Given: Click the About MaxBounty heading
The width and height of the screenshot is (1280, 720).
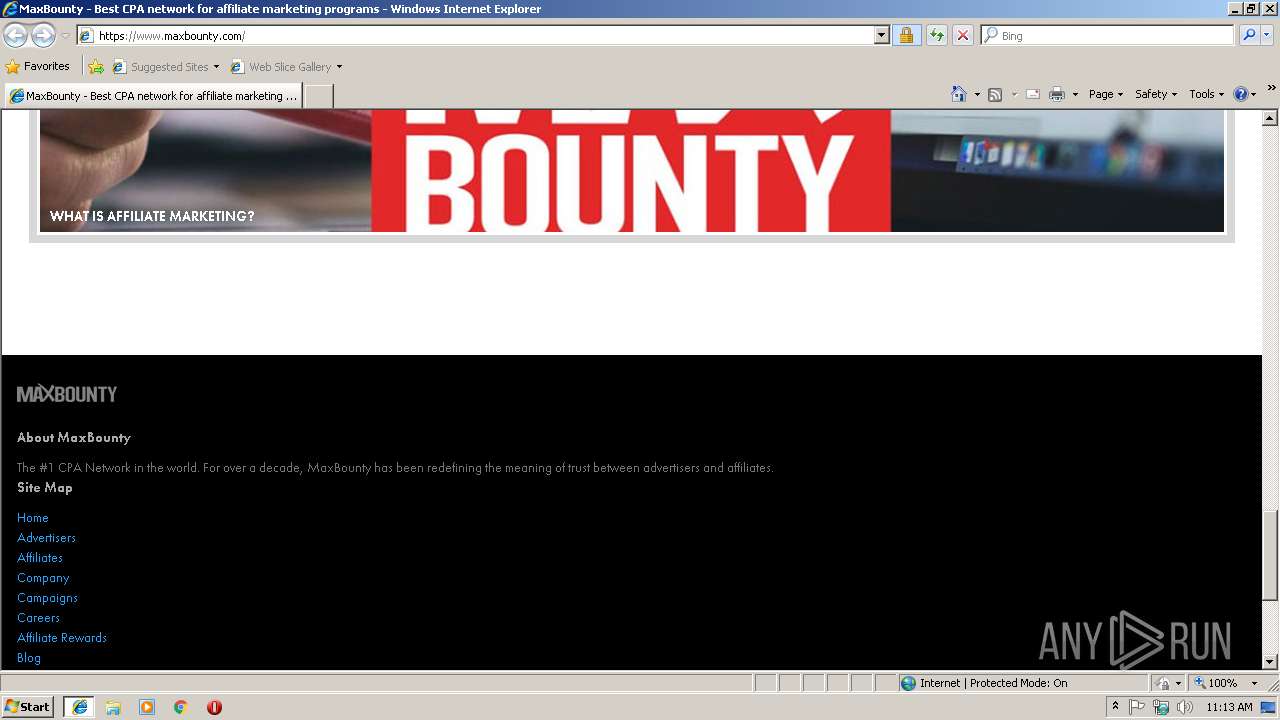Looking at the screenshot, I should click(74, 438).
